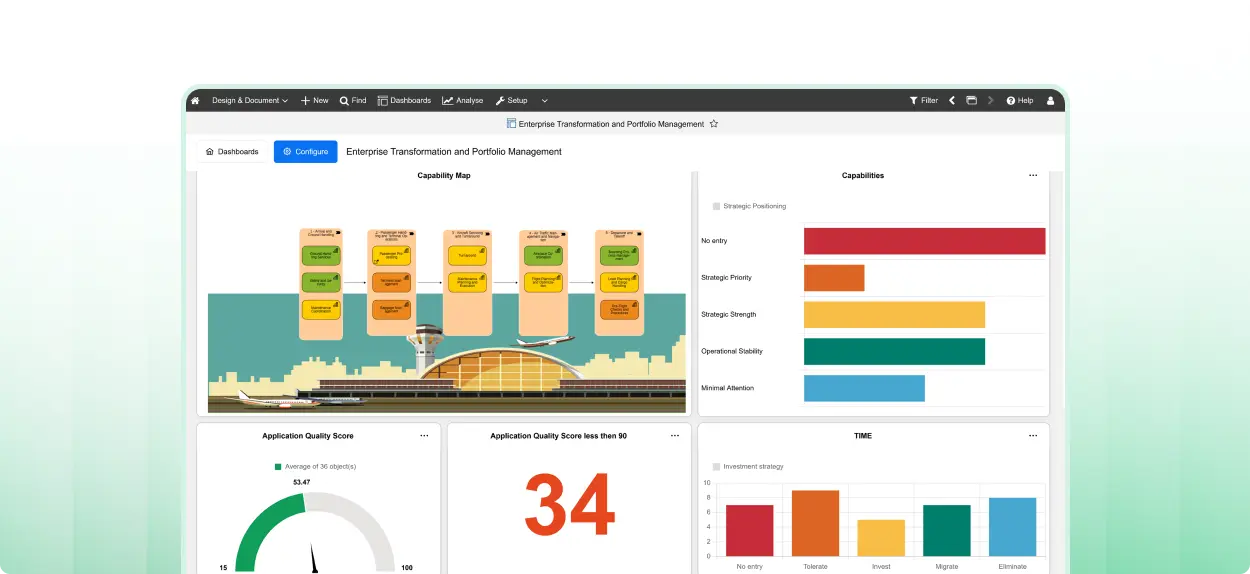Viewport: 1250px width, 574px height.
Task: Open the Dashboards menu item
Action: tap(404, 100)
